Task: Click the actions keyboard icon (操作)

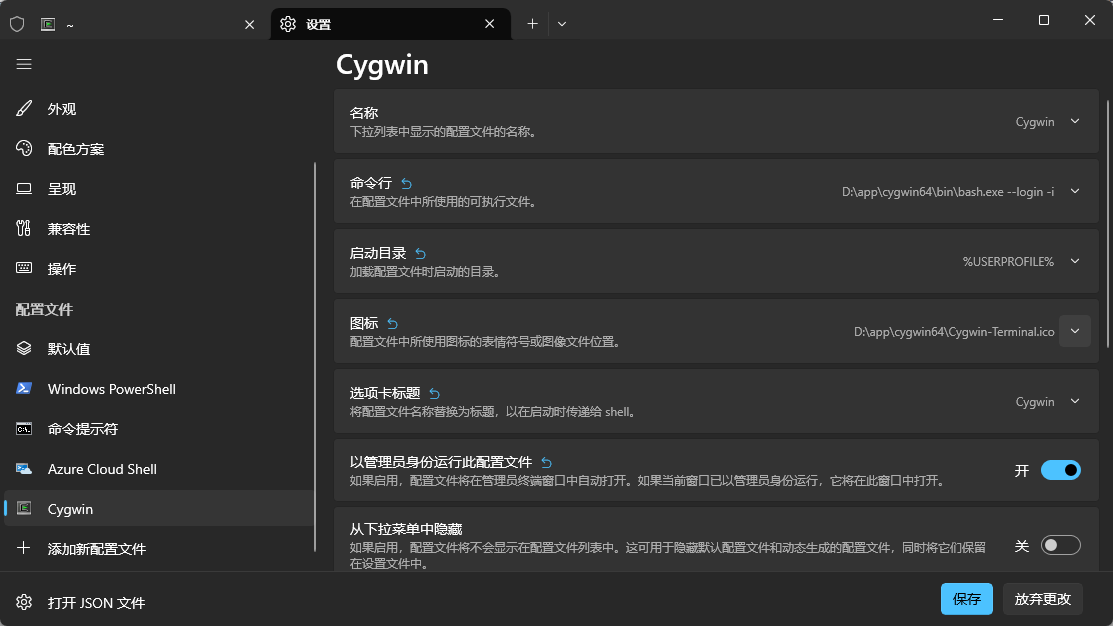Action: [x=24, y=268]
